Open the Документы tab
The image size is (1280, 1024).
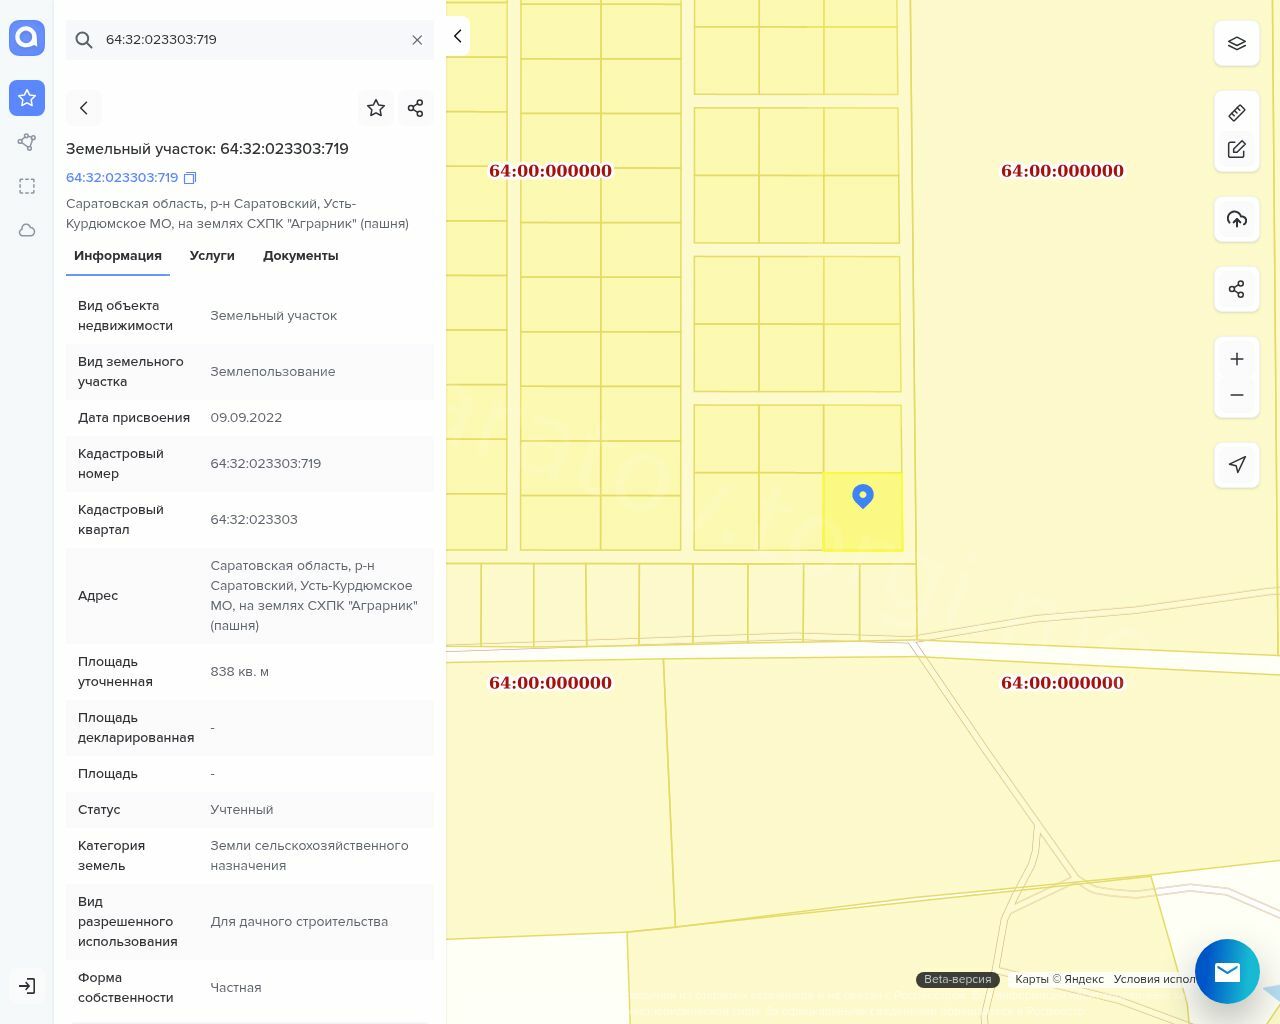[x=300, y=256]
